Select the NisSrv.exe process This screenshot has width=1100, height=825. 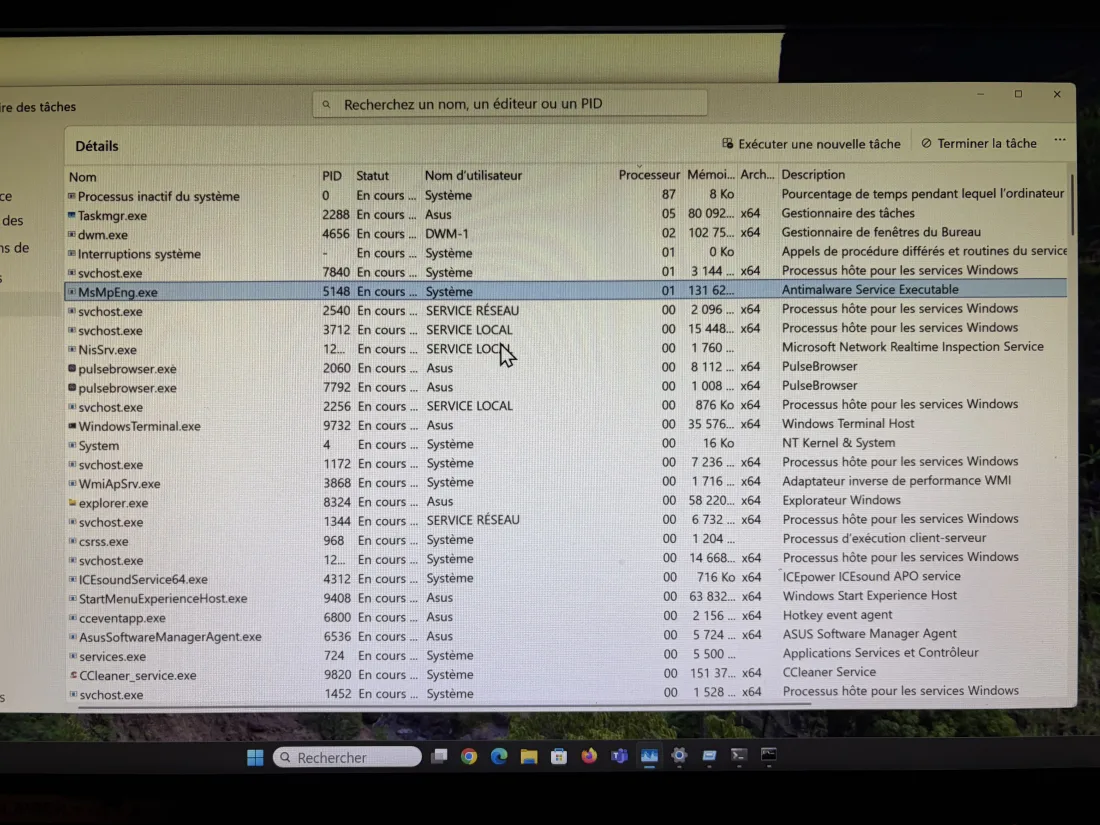[x=565, y=349]
